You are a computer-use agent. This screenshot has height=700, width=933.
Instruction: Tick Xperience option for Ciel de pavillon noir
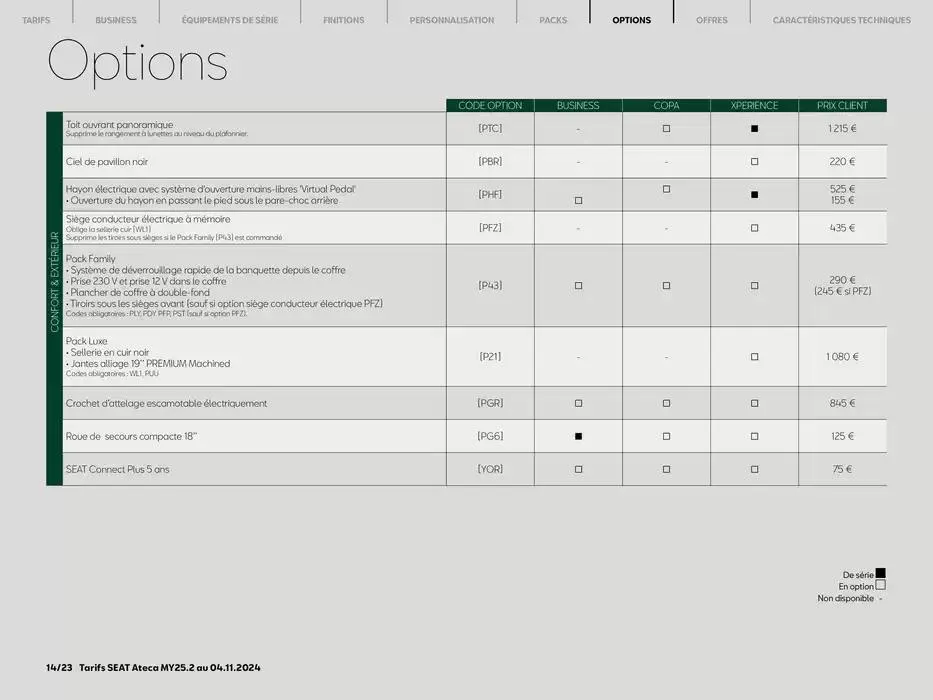click(754, 161)
